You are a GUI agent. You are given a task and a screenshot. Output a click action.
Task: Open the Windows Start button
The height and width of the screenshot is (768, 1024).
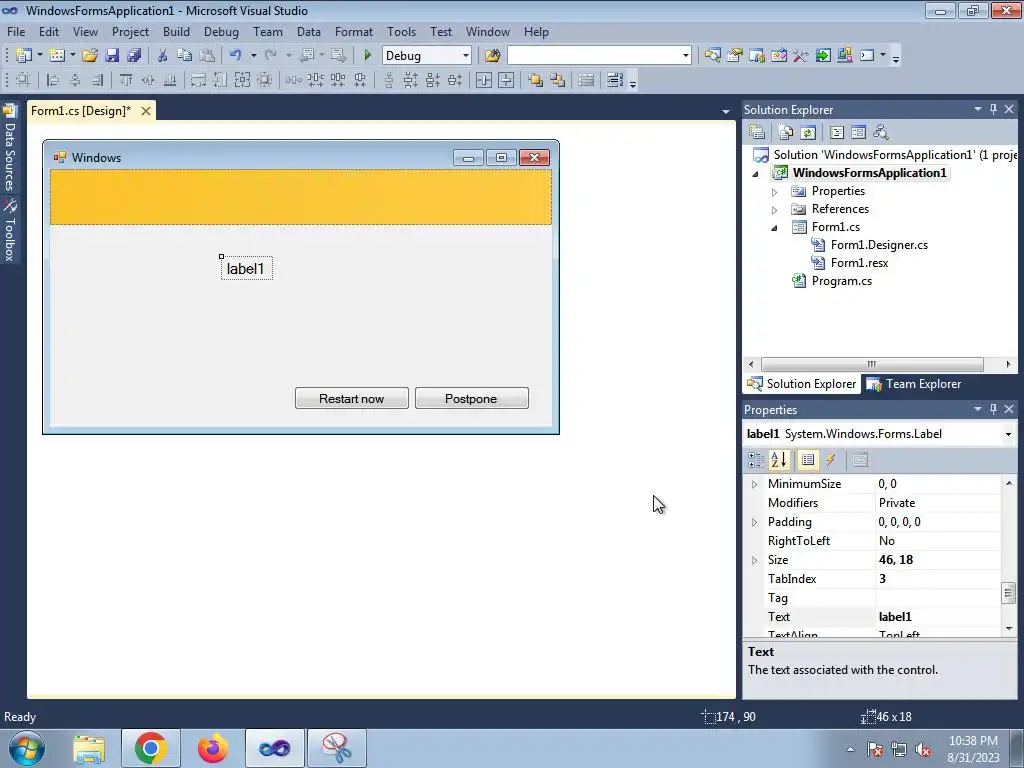(26, 748)
